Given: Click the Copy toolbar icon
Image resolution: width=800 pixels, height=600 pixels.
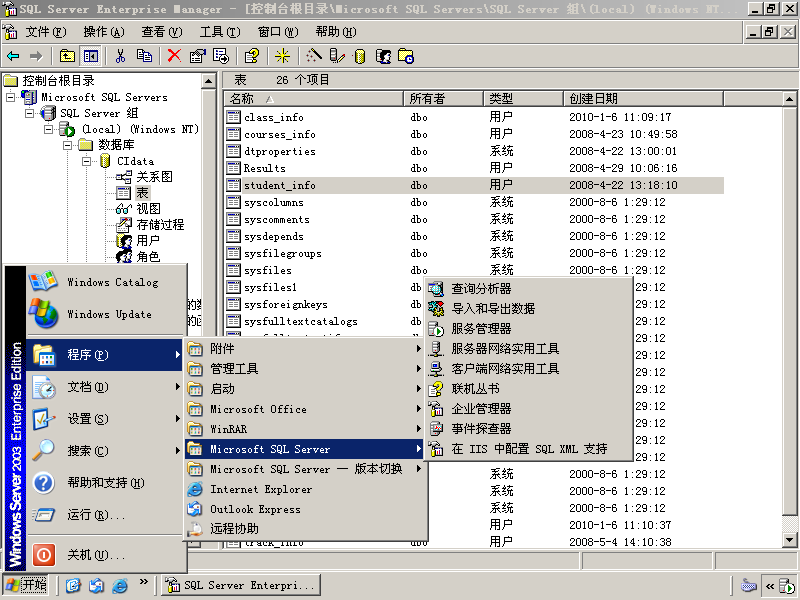Looking at the screenshot, I should (144, 56).
